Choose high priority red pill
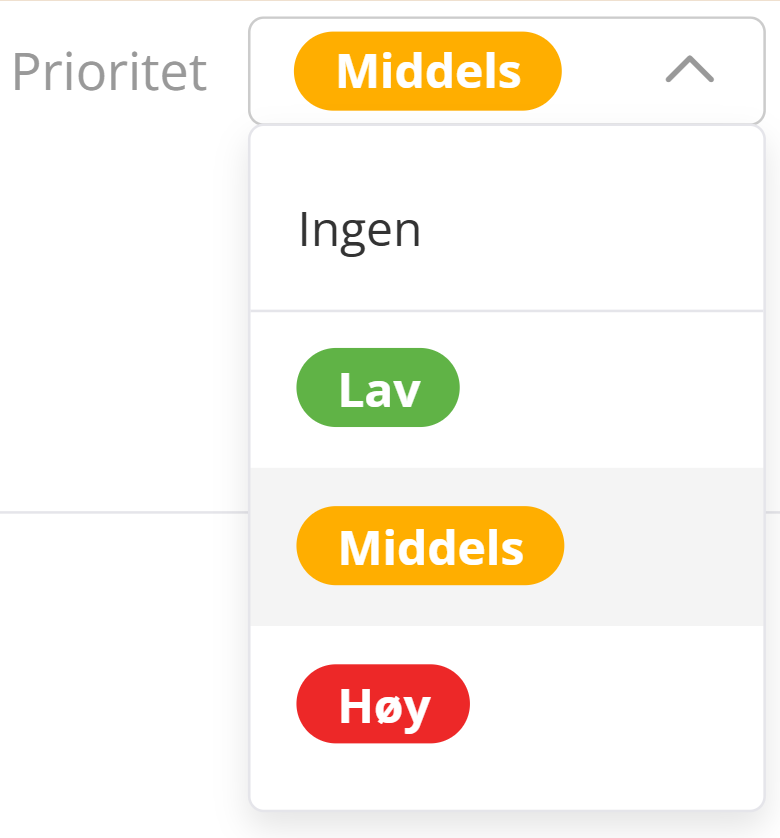This screenshot has height=838, width=780. [x=383, y=704]
